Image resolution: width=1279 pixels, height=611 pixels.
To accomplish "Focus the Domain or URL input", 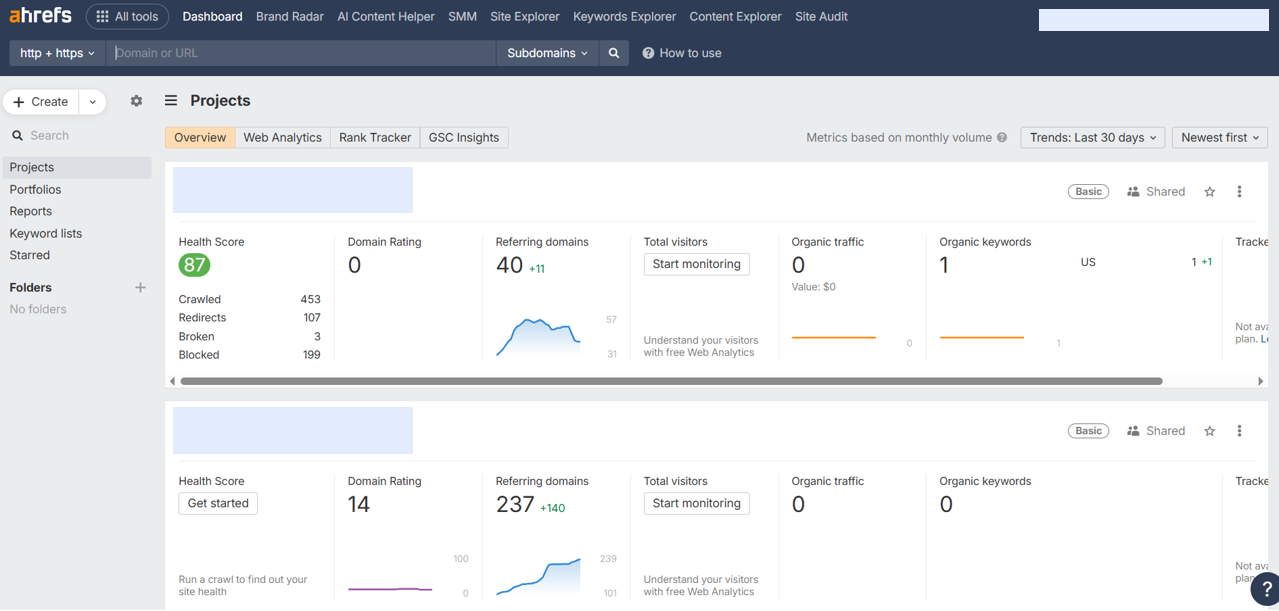I will [301, 53].
